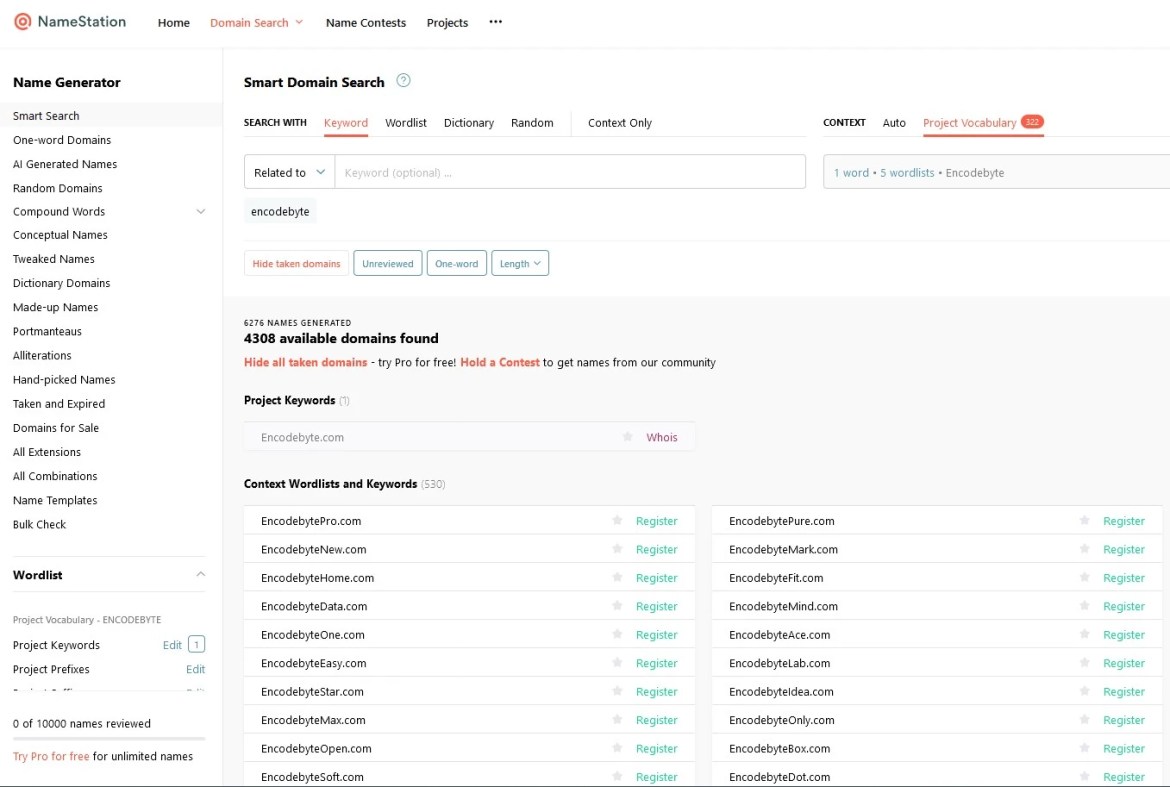
Task: Click the NameStation logo
Action: tap(70, 22)
